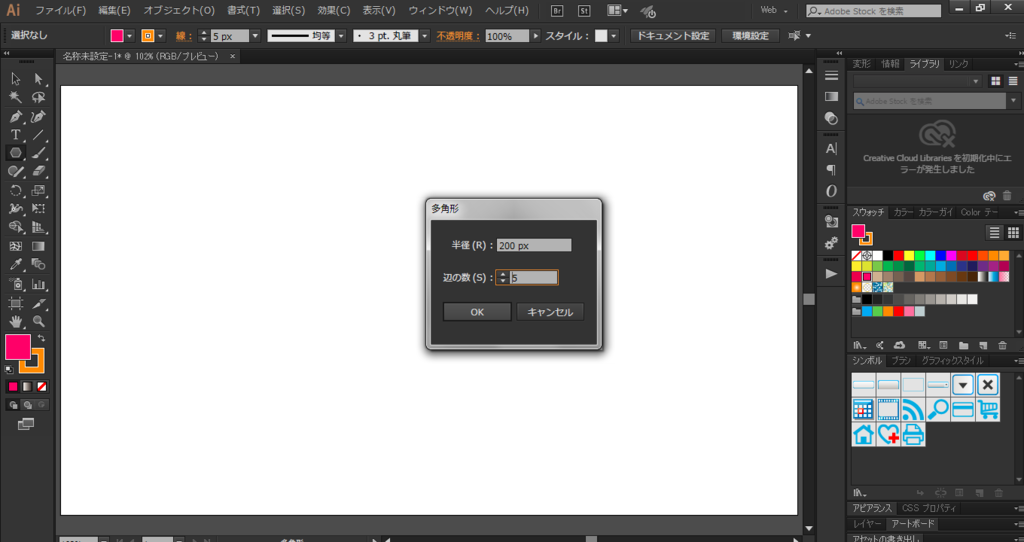The height and width of the screenshot is (542, 1024).
Task: Open the ファイル(F) menu
Action: tap(61, 10)
